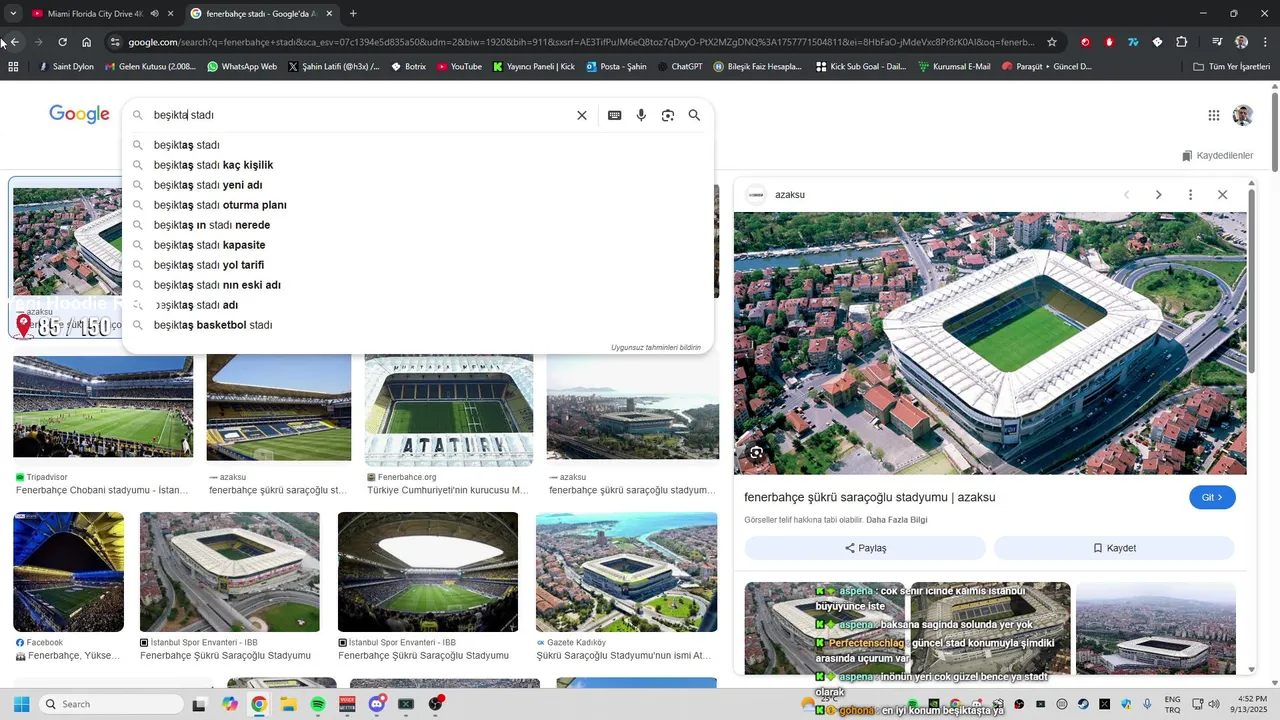Clear the search box with the X icon
The width and height of the screenshot is (1280, 720).
coord(581,115)
